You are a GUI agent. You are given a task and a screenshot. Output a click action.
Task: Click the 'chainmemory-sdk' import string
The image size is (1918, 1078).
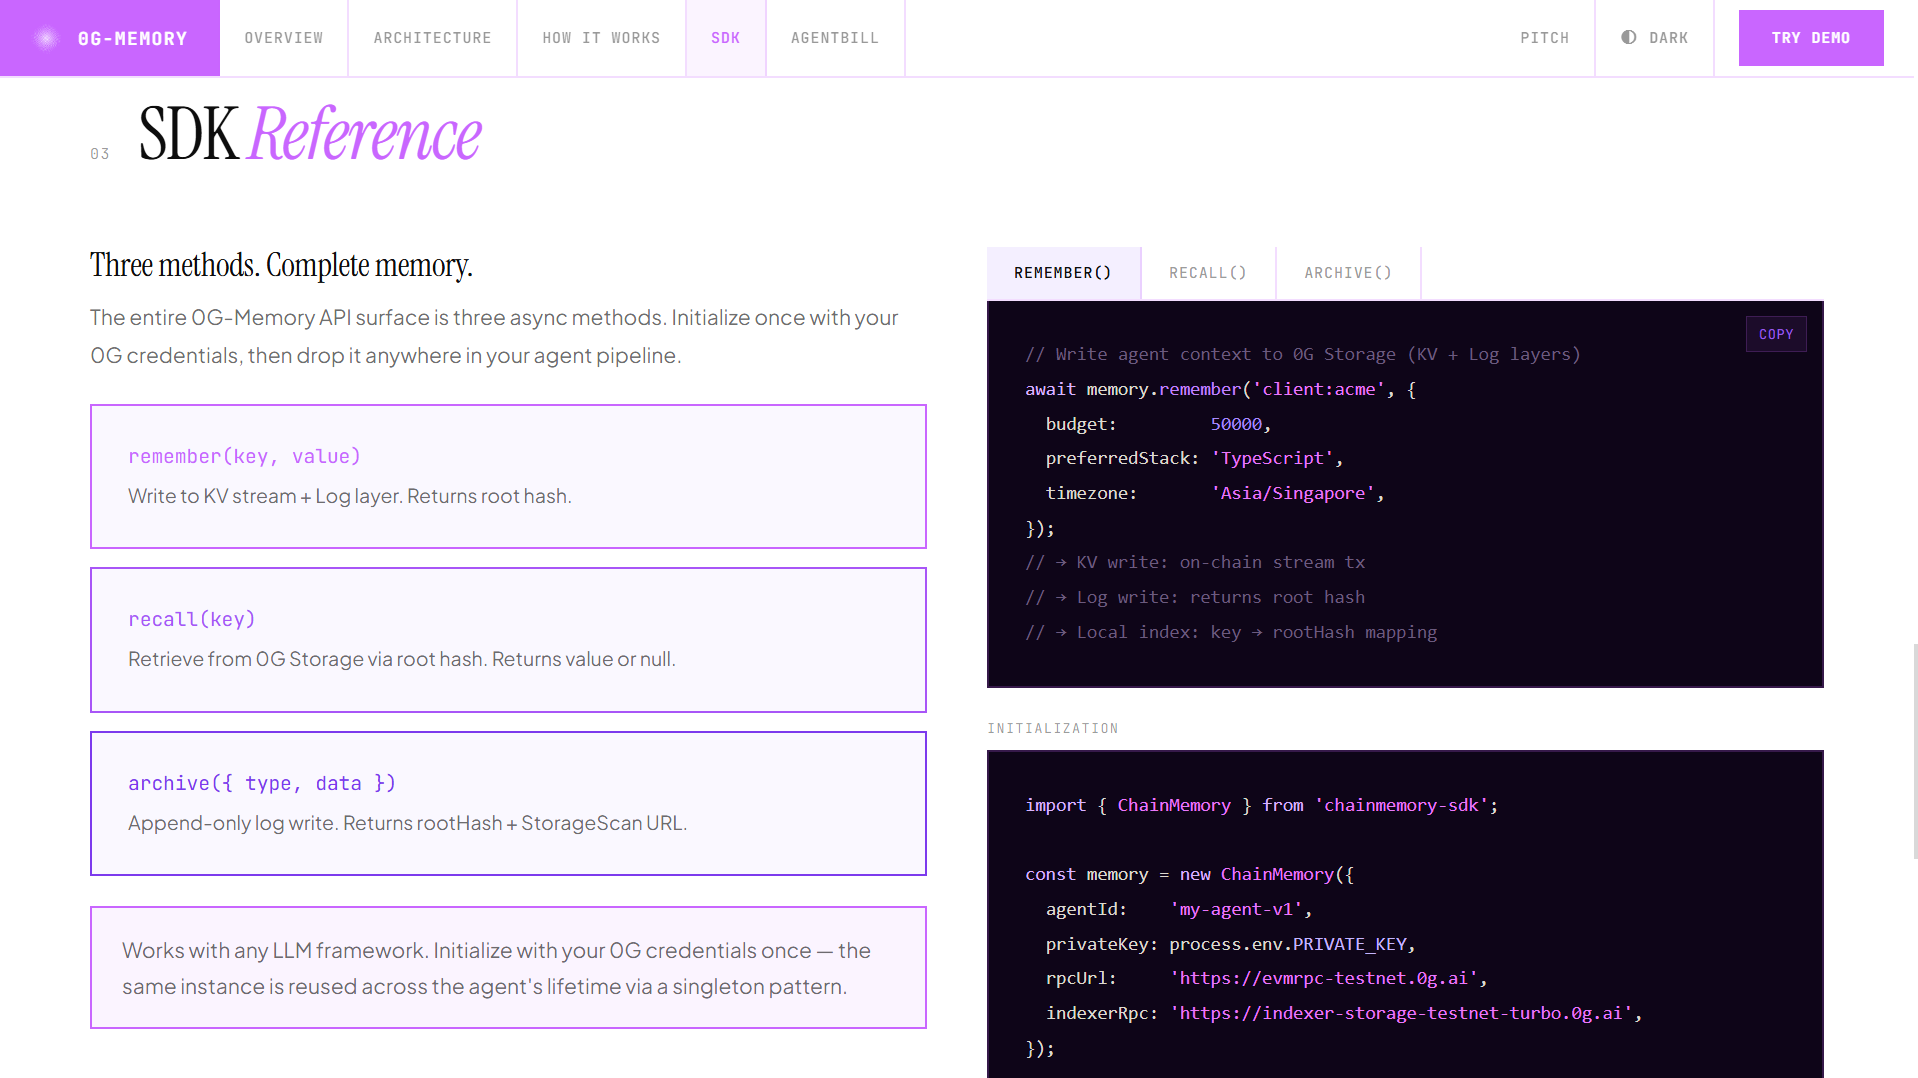click(x=1401, y=805)
